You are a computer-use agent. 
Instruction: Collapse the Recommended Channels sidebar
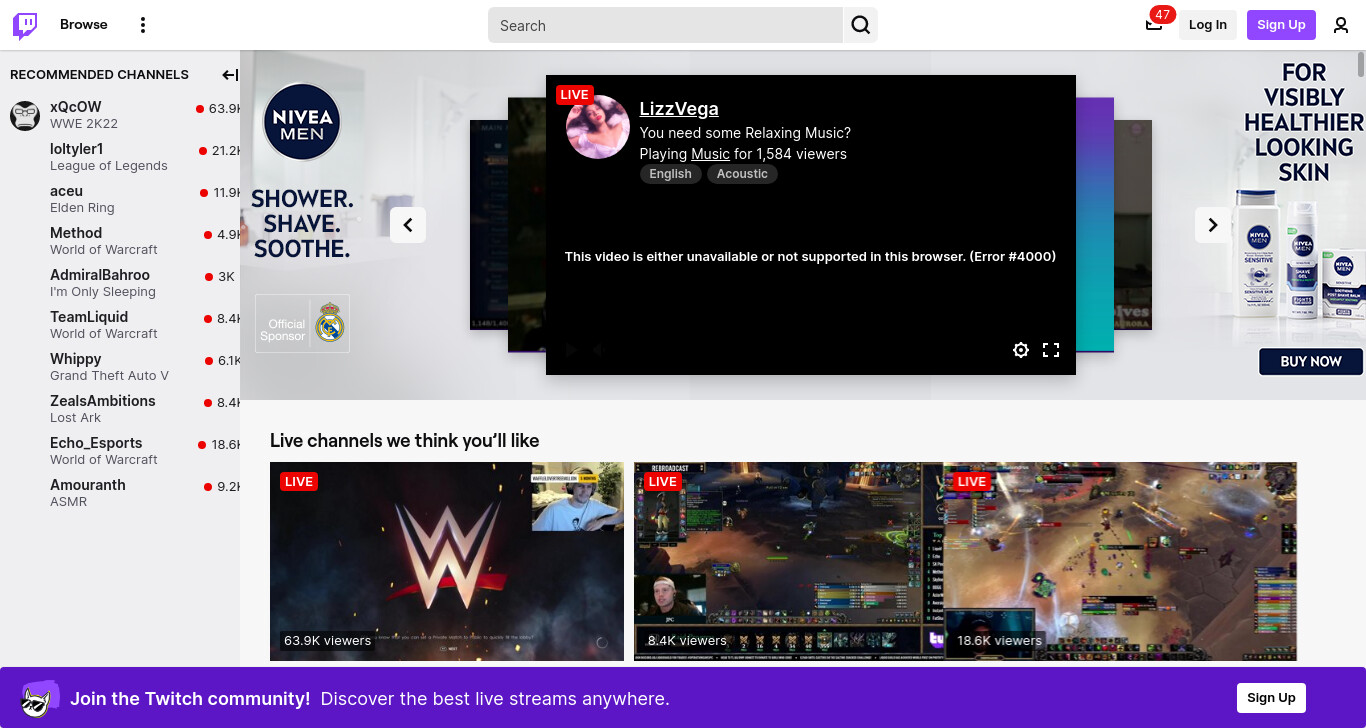230,75
